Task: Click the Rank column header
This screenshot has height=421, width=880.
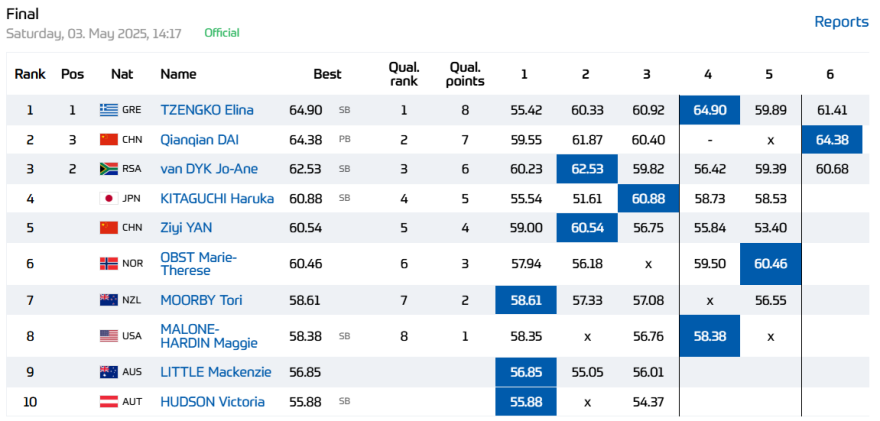Action: [30, 74]
